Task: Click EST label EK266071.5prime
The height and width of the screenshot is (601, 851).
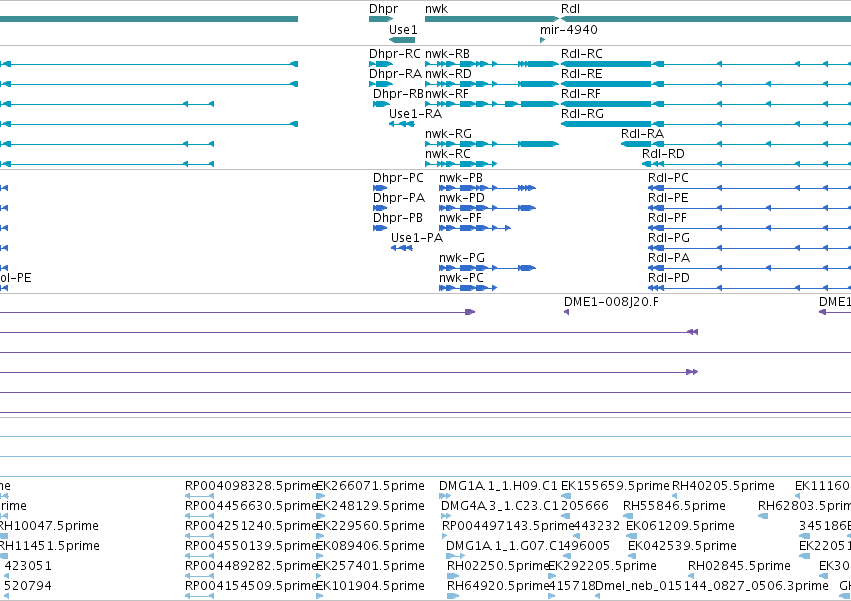Action: [370, 486]
